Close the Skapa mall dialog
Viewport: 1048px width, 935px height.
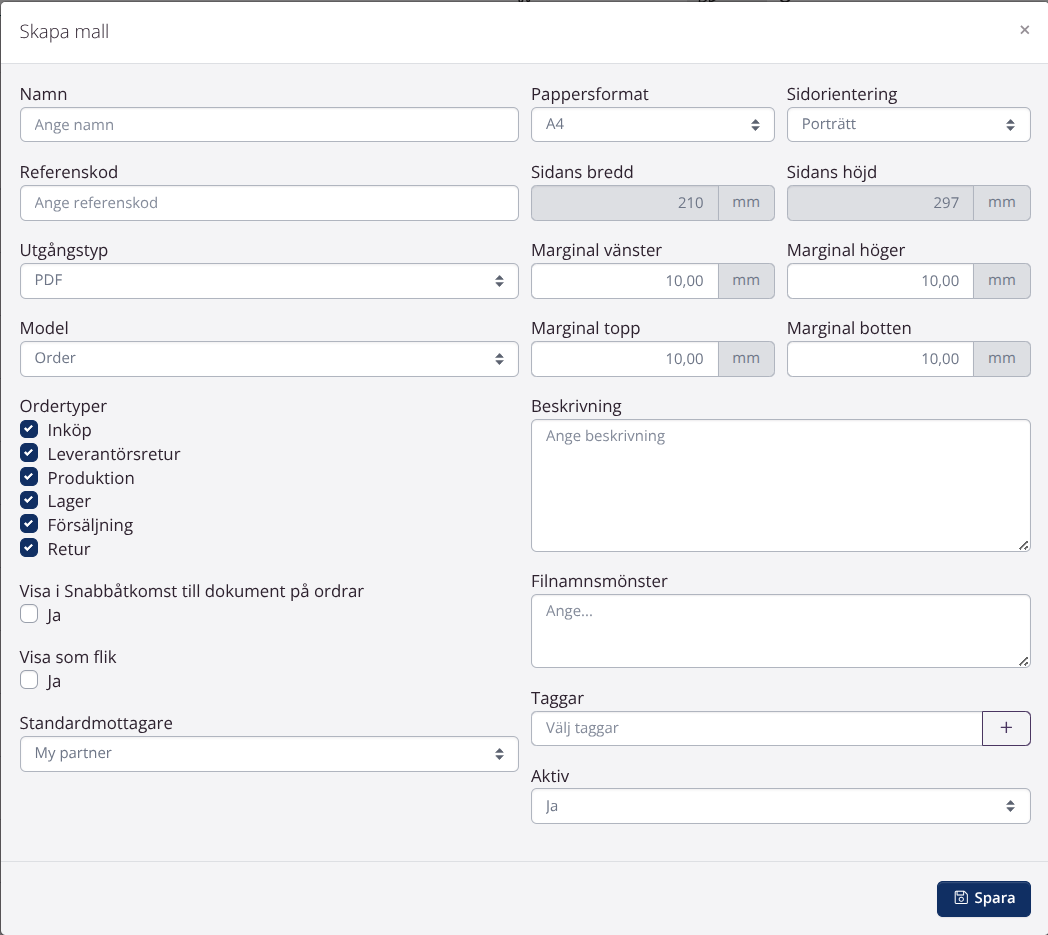[x=1024, y=30]
